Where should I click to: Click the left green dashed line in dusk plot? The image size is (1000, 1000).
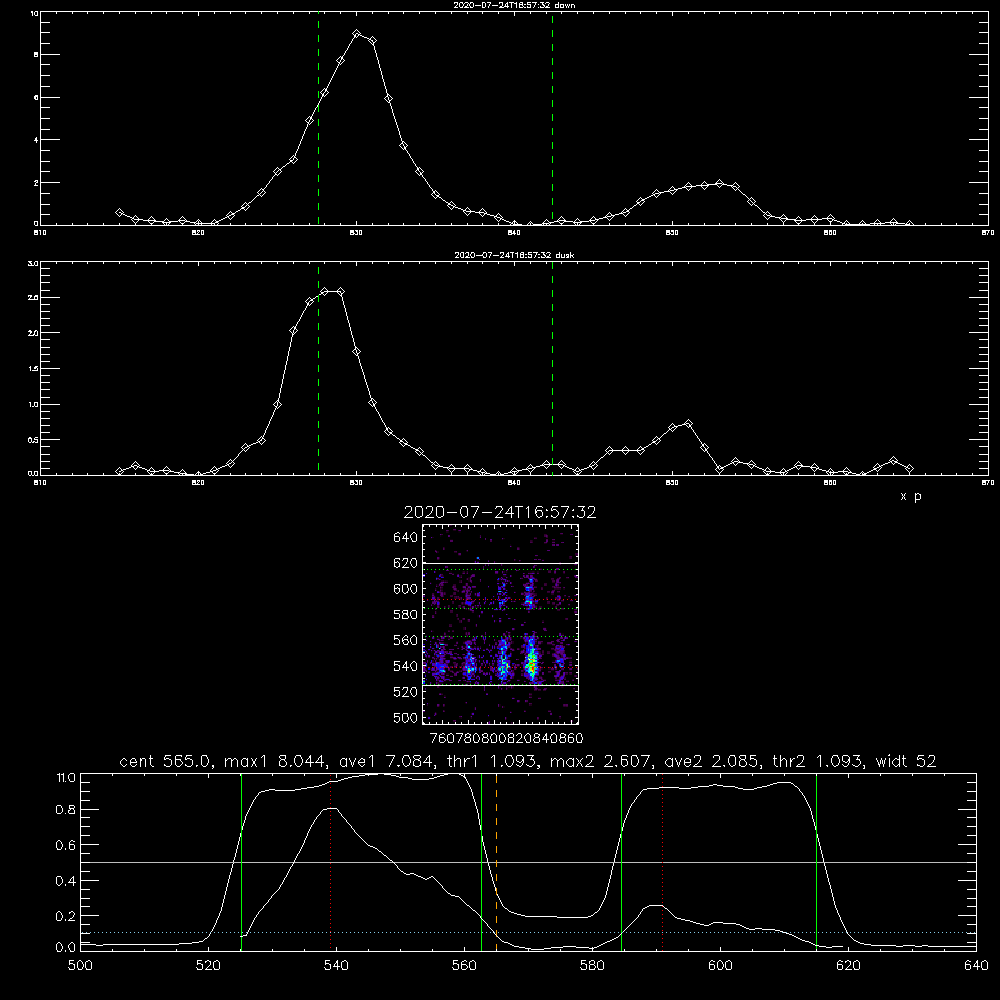point(318,369)
